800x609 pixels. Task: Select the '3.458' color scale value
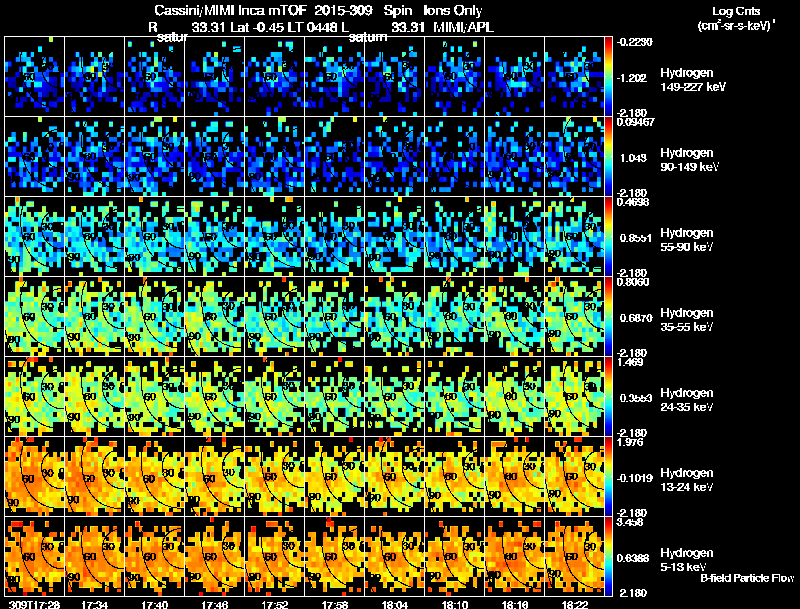[x=630, y=522]
